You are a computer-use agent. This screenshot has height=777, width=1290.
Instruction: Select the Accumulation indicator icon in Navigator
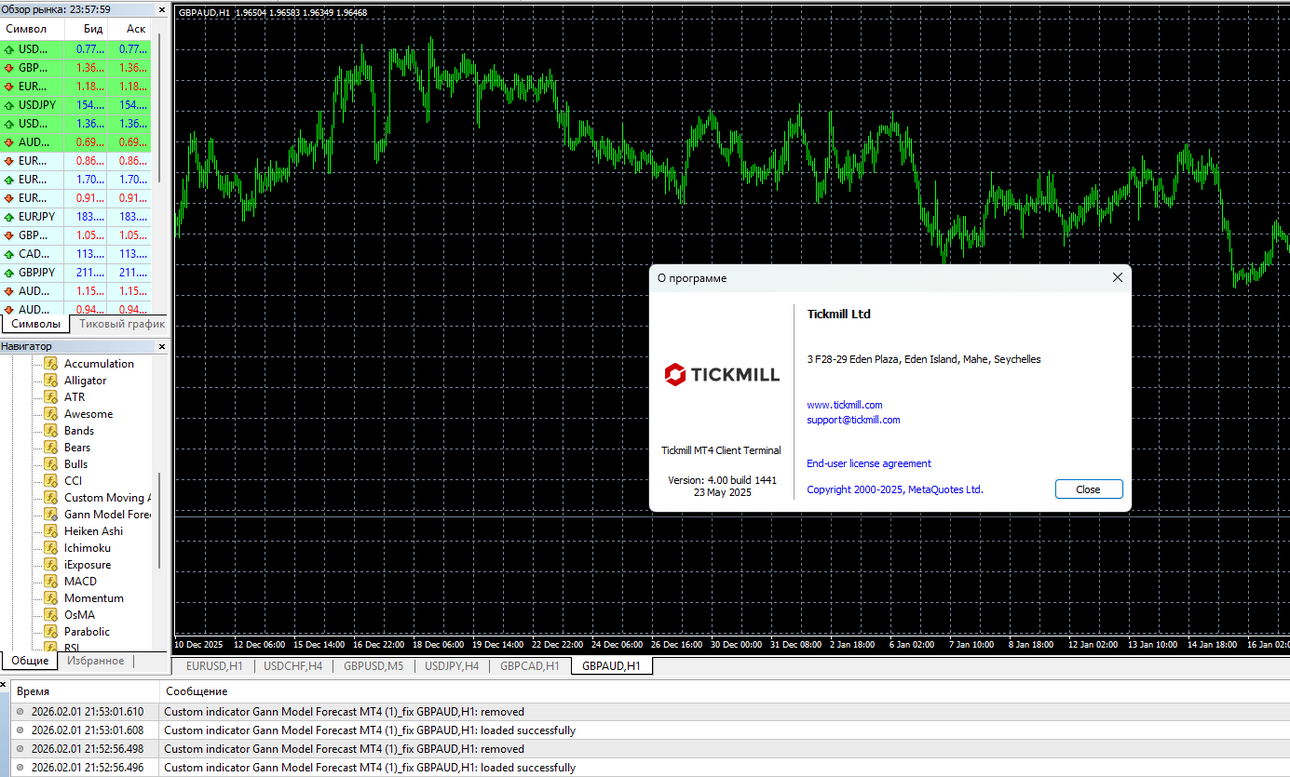[51, 364]
